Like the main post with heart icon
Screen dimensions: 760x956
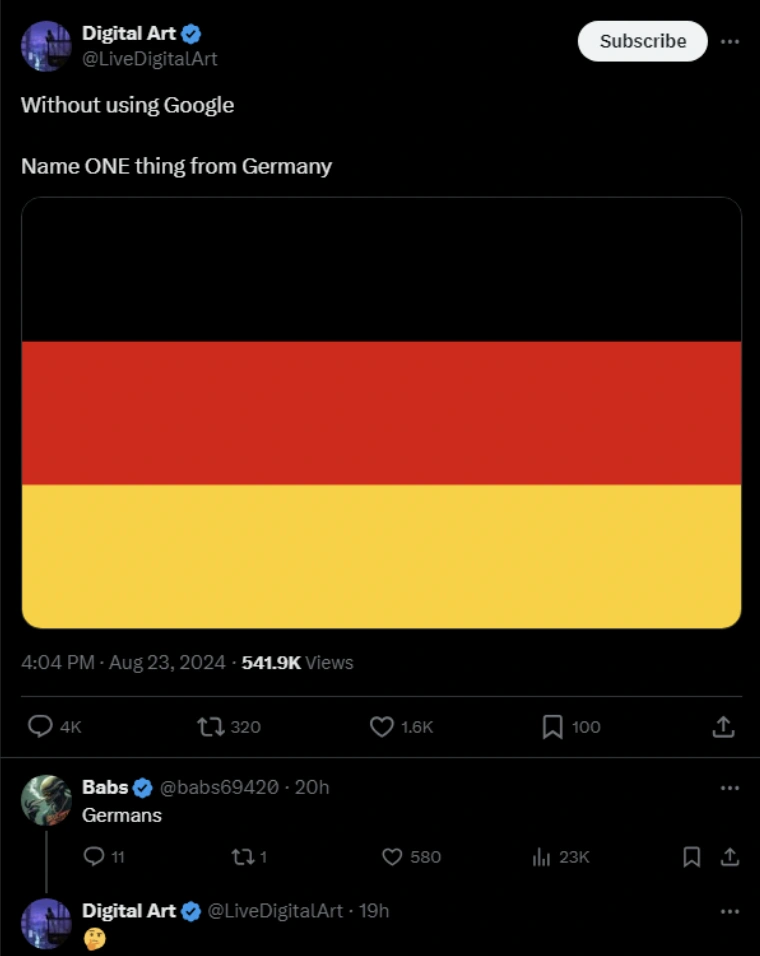382,727
